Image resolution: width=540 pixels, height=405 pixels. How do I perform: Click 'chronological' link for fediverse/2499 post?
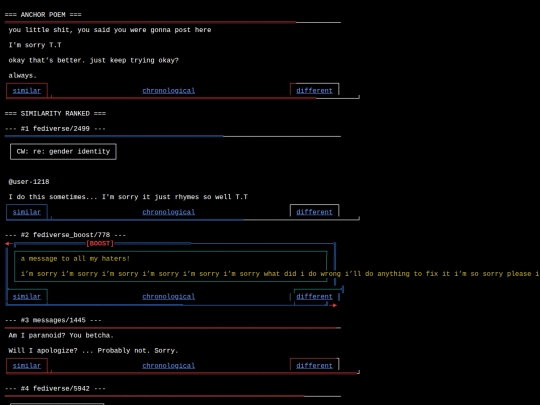[x=168, y=212]
